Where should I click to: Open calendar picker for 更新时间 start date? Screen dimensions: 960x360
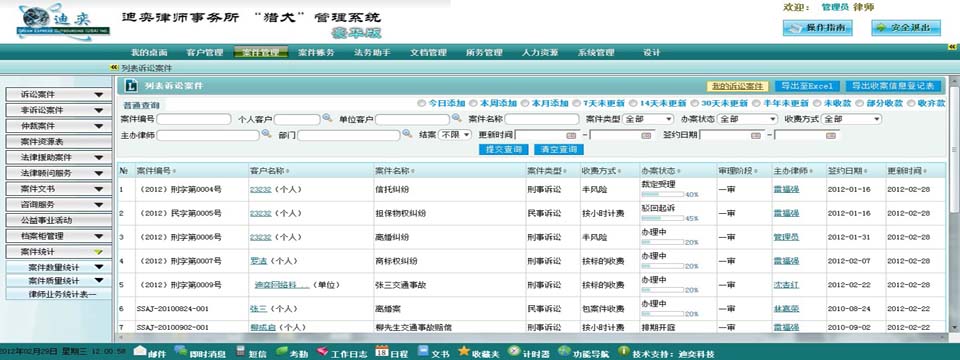click(x=571, y=135)
